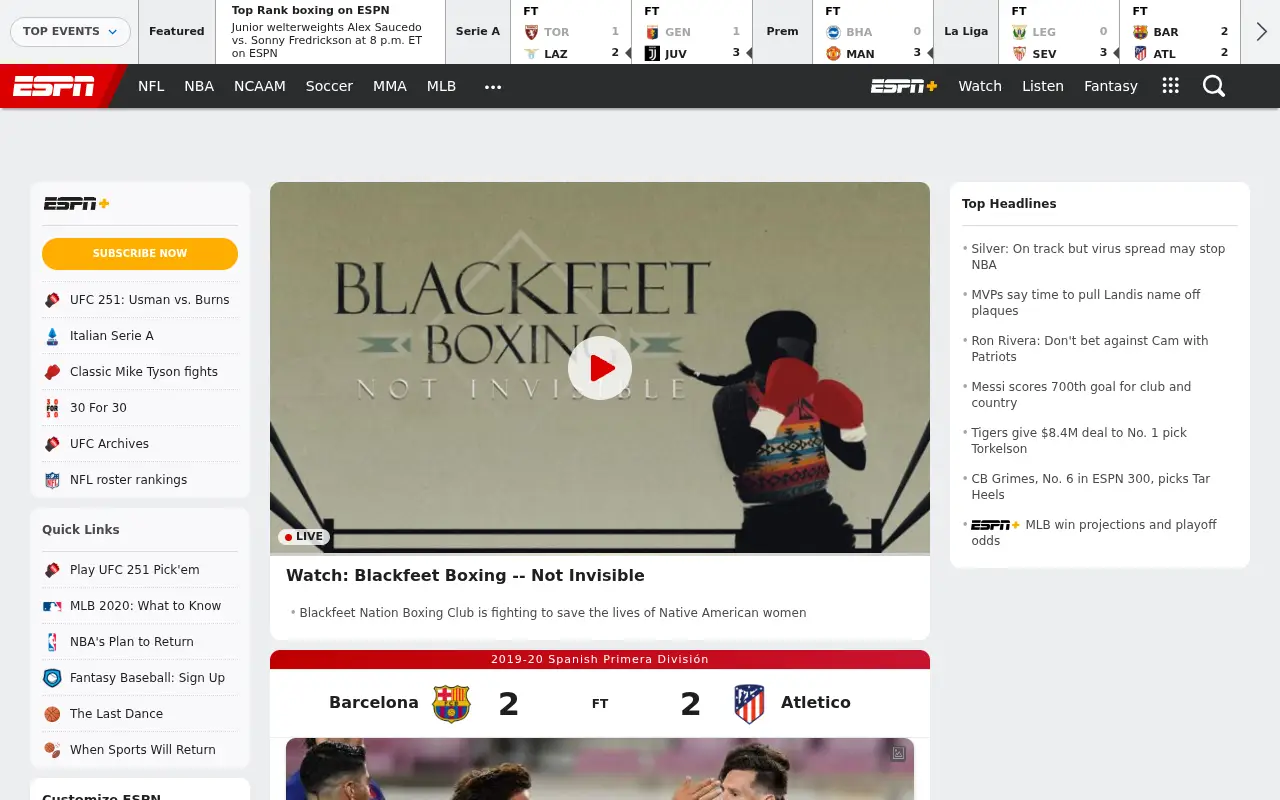The image size is (1280, 800).
Task: Open the NBA menu
Action: pyautogui.click(x=199, y=86)
